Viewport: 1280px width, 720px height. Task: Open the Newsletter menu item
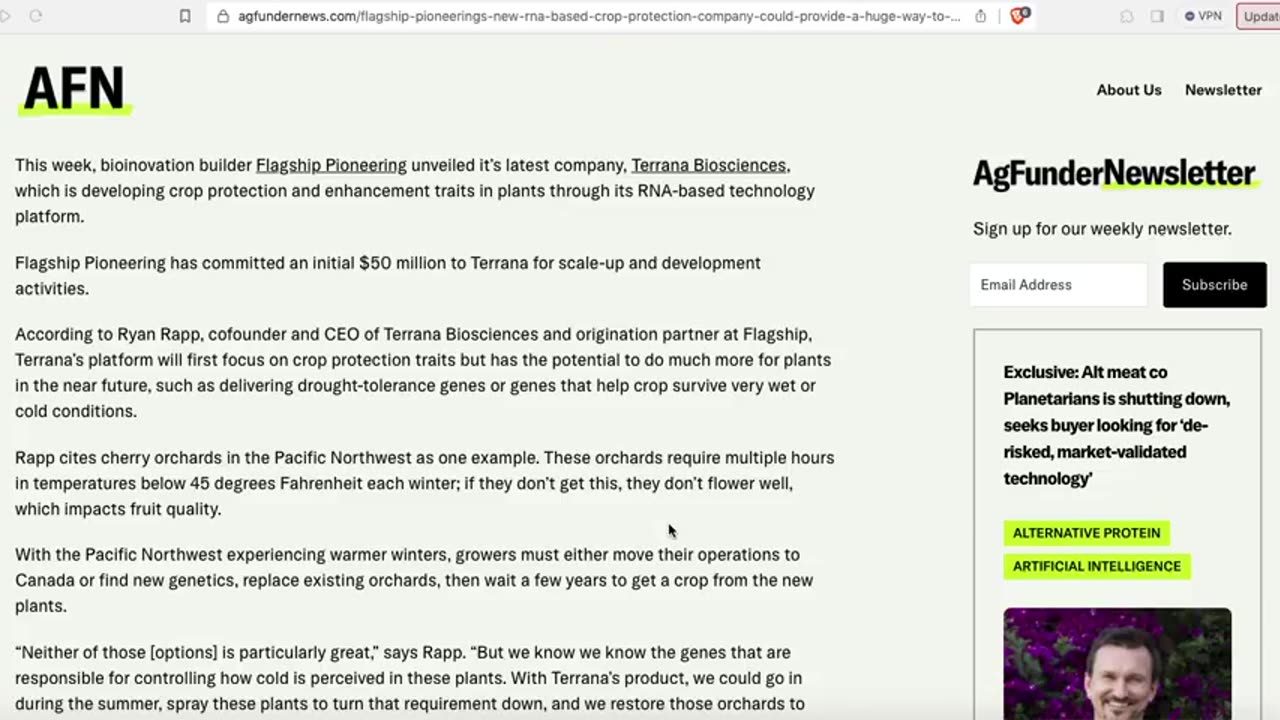1223,90
